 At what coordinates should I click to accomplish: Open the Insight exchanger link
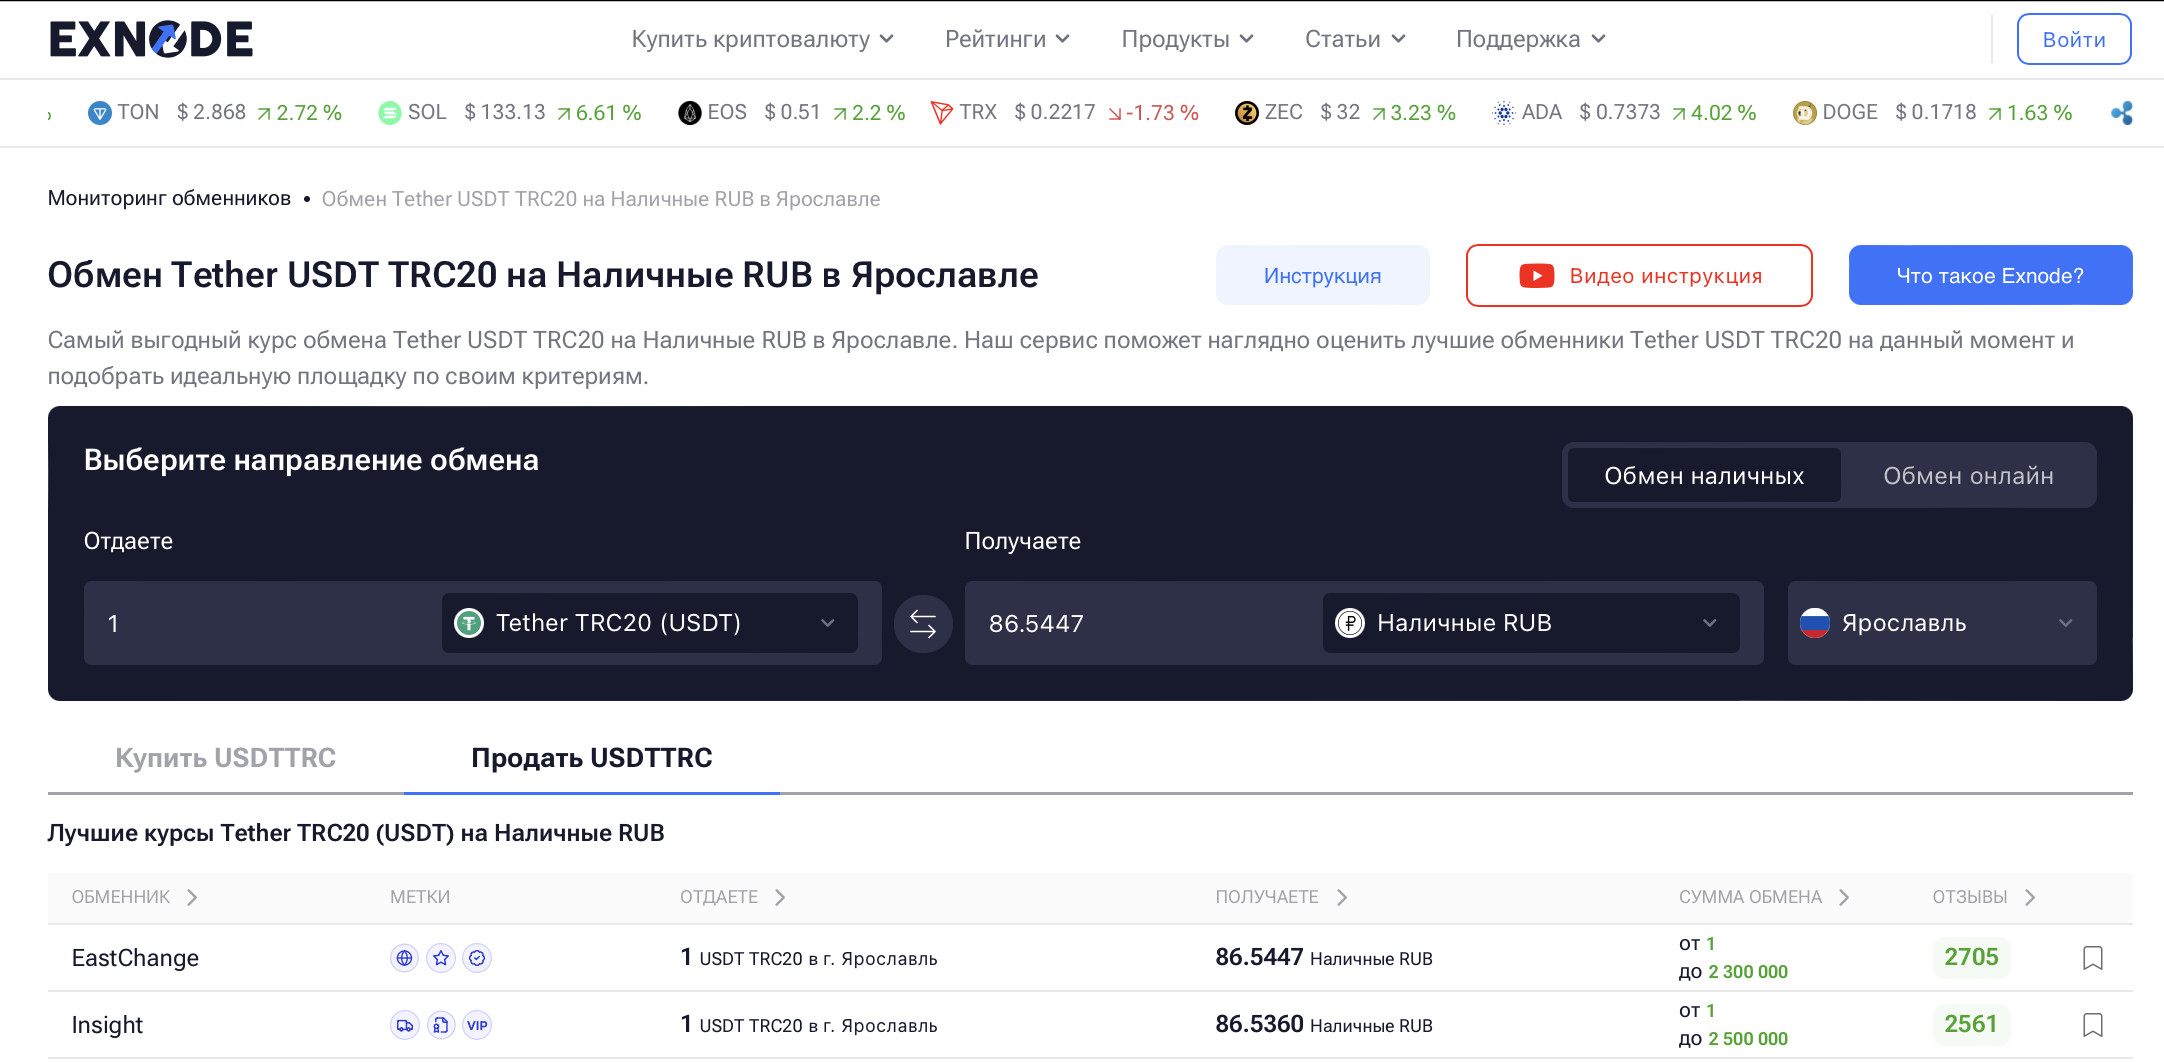coord(107,1025)
